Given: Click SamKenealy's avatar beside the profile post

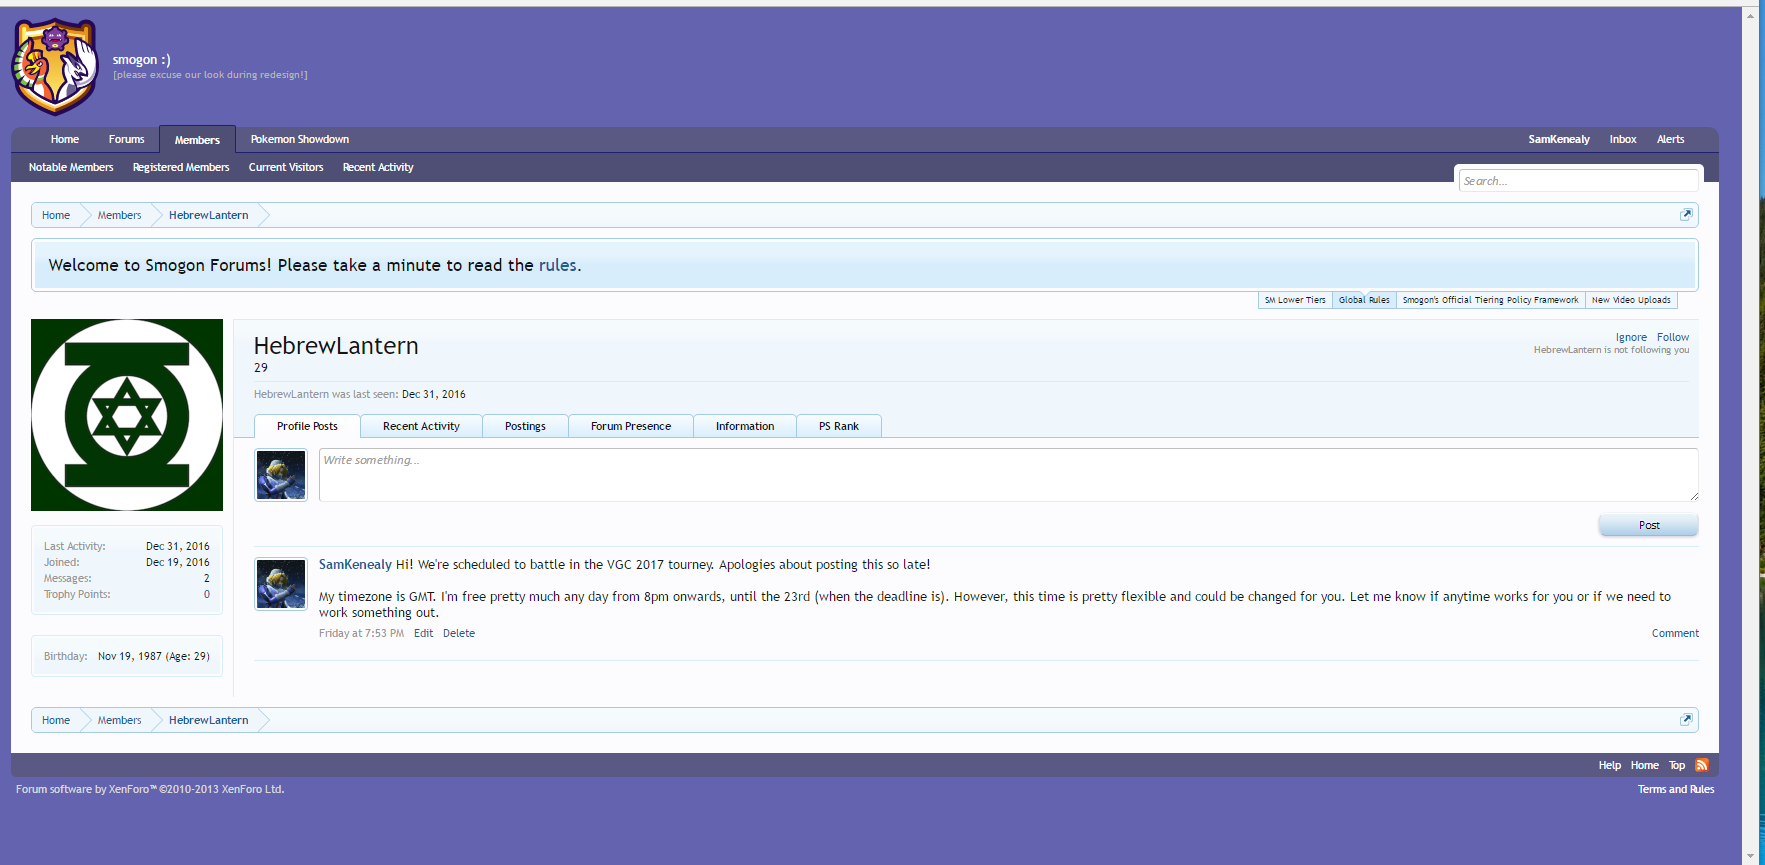Looking at the screenshot, I should (281, 584).
